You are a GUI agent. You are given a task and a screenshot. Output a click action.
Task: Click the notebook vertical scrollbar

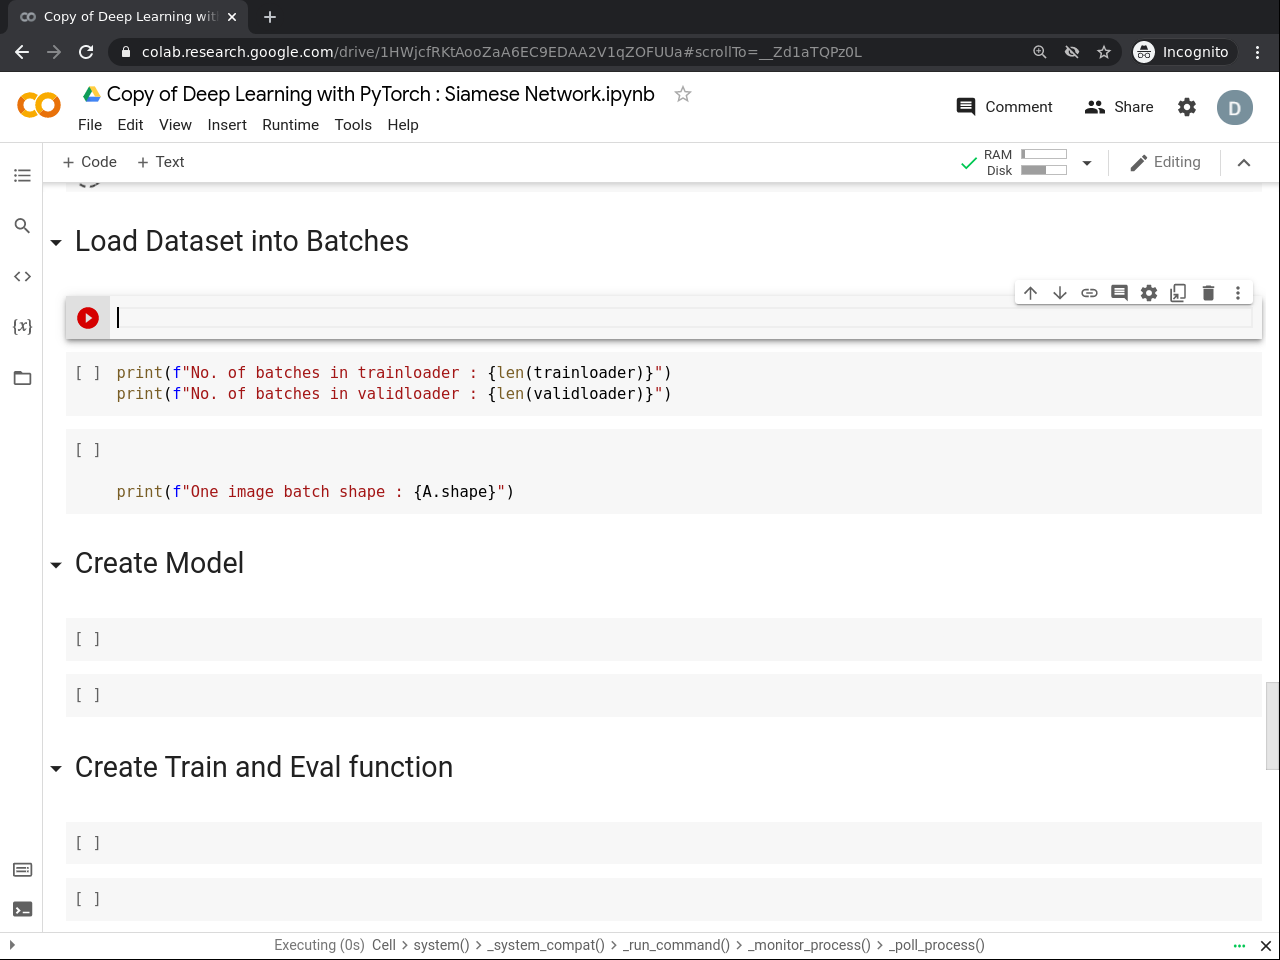pyautogui.click(x=1272, y=725)
